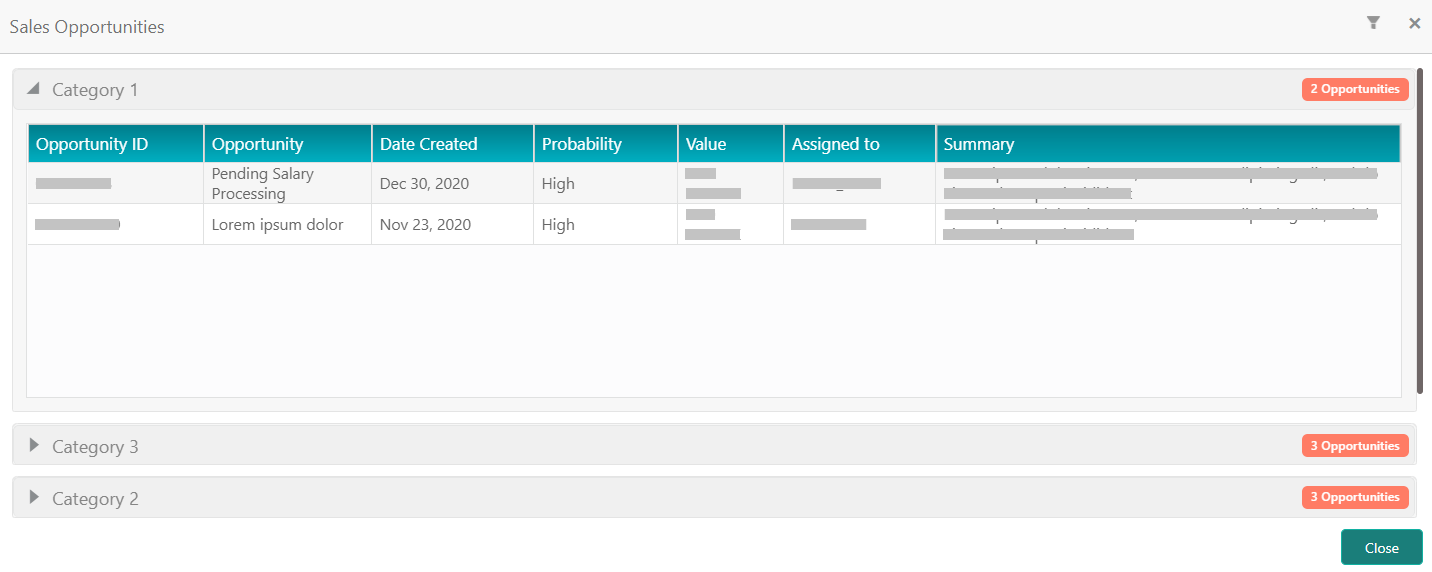This screenshot has height=572, width=1432.
Task: Sort by Assigned to column header
Action: pos(860,144)
